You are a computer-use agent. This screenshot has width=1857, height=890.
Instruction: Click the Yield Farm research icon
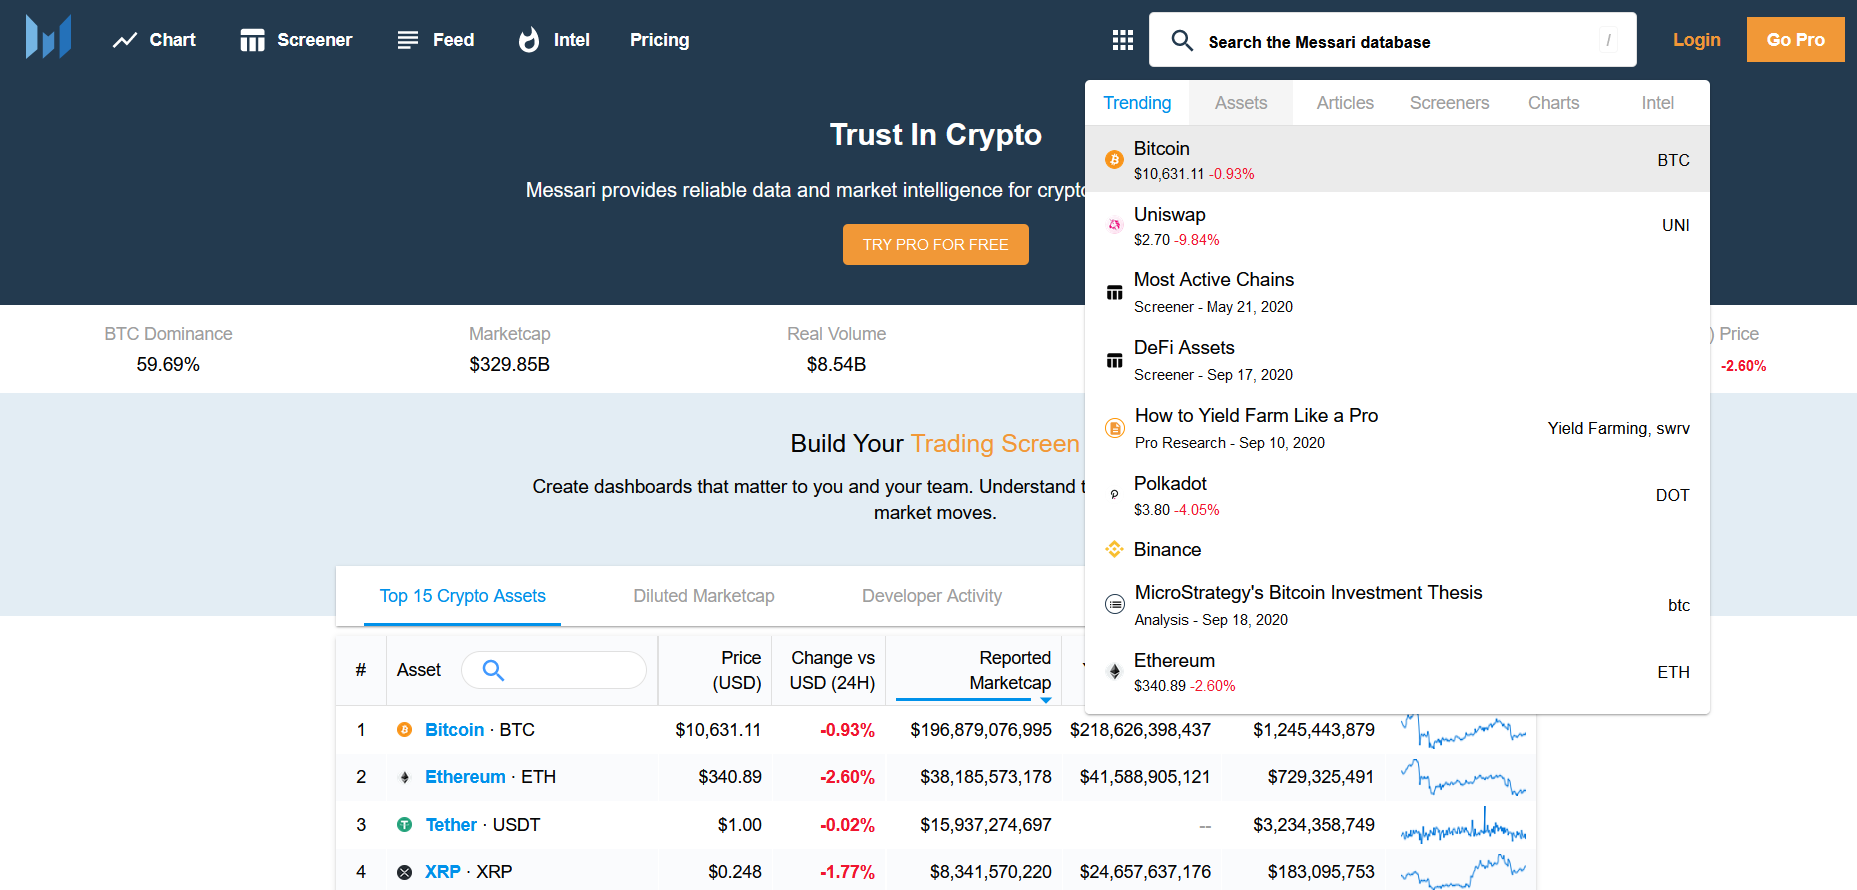pyautogui.click(x=1114, y=428)
